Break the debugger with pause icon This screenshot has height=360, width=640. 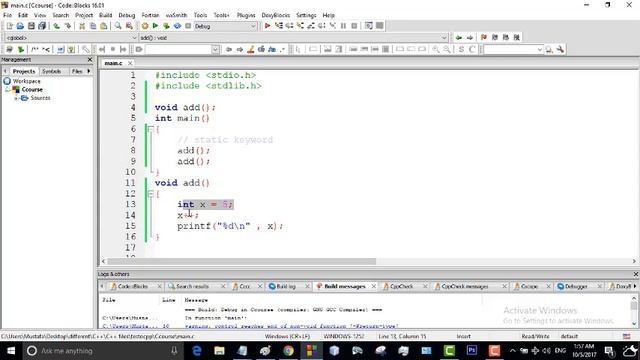[343, 26]
